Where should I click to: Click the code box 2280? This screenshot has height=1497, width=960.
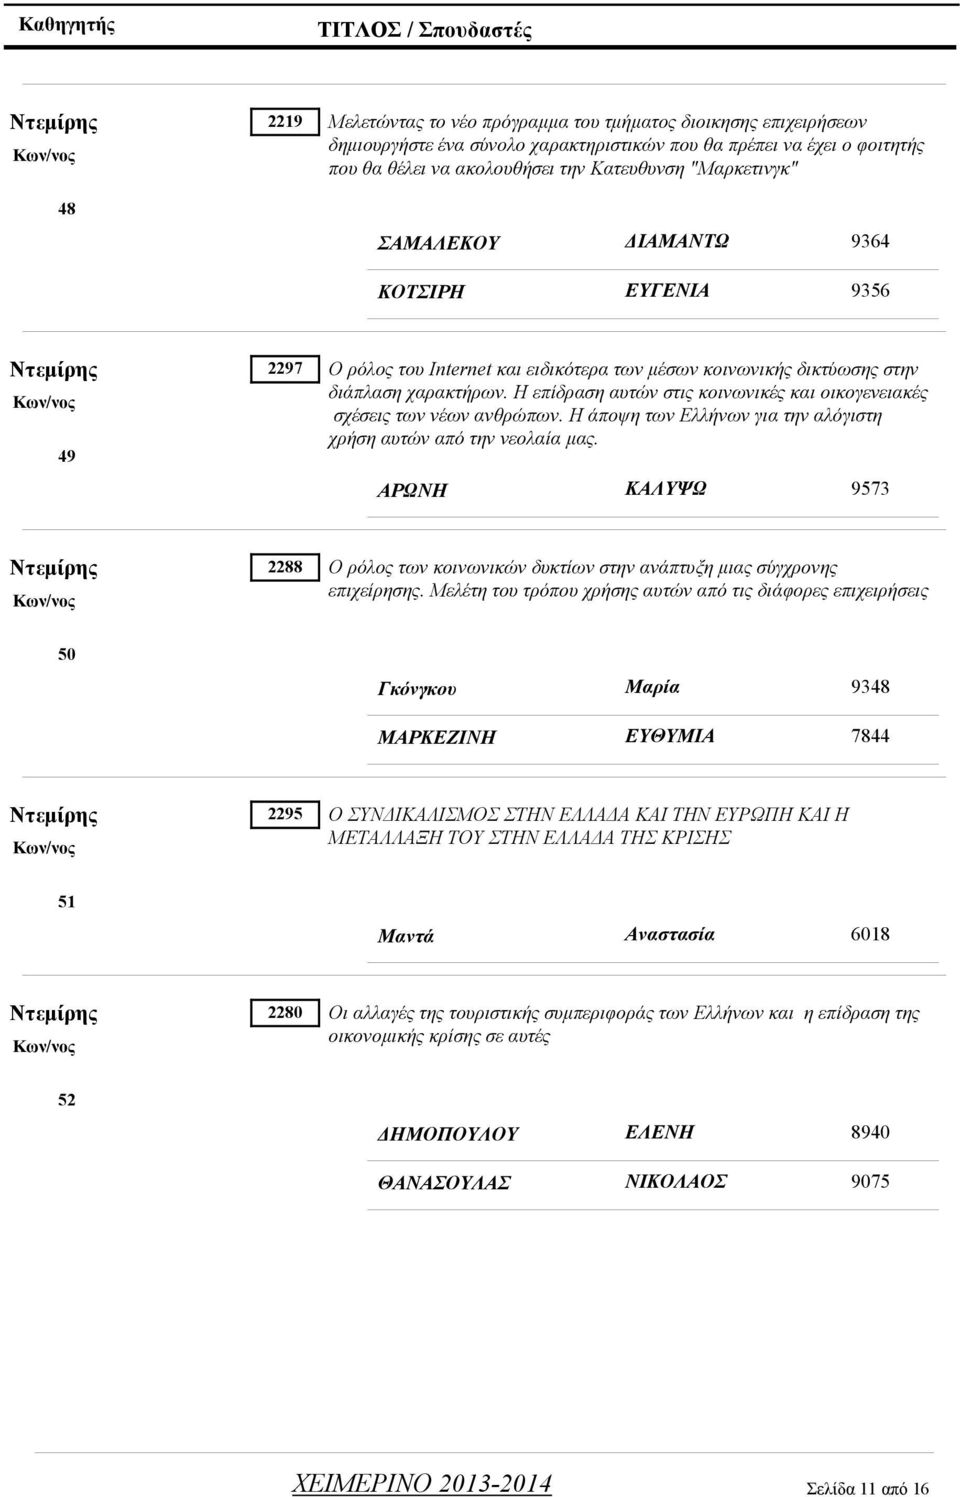click(285, 1012)
